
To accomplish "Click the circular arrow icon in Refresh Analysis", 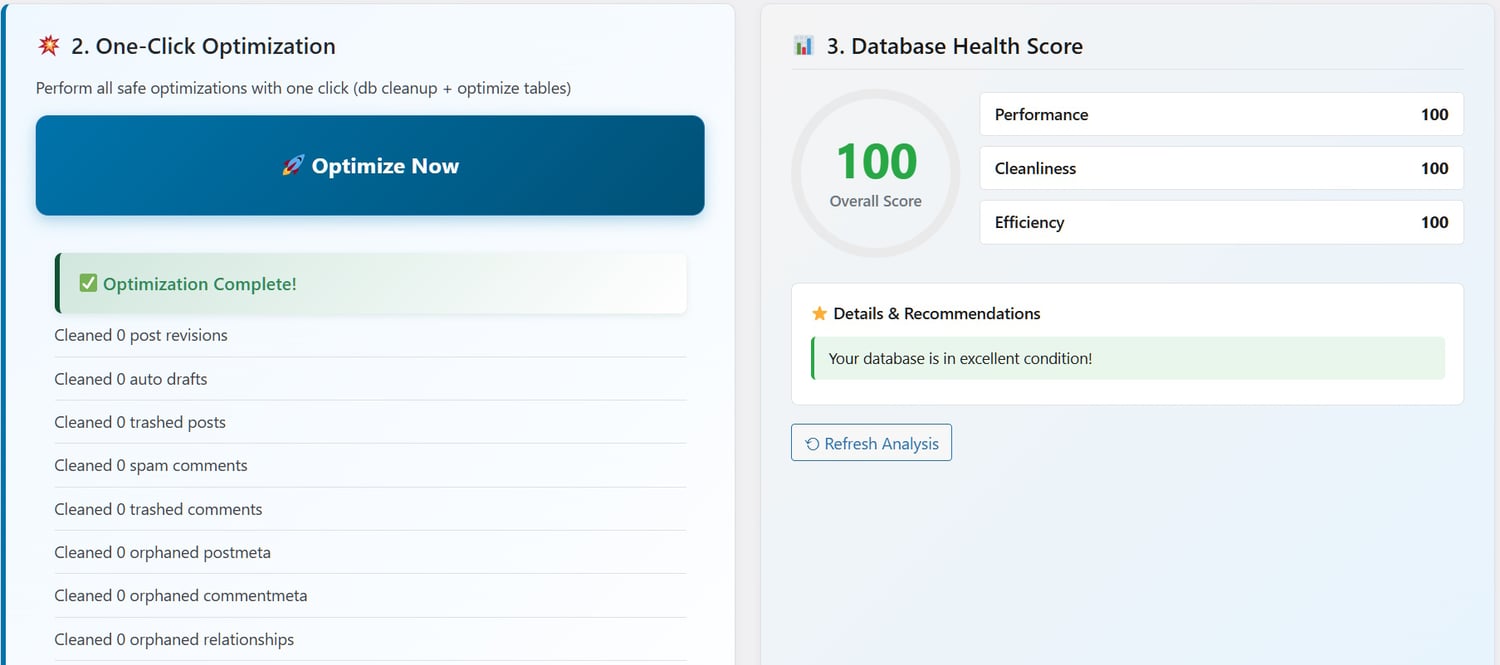I will click(812, 444).
